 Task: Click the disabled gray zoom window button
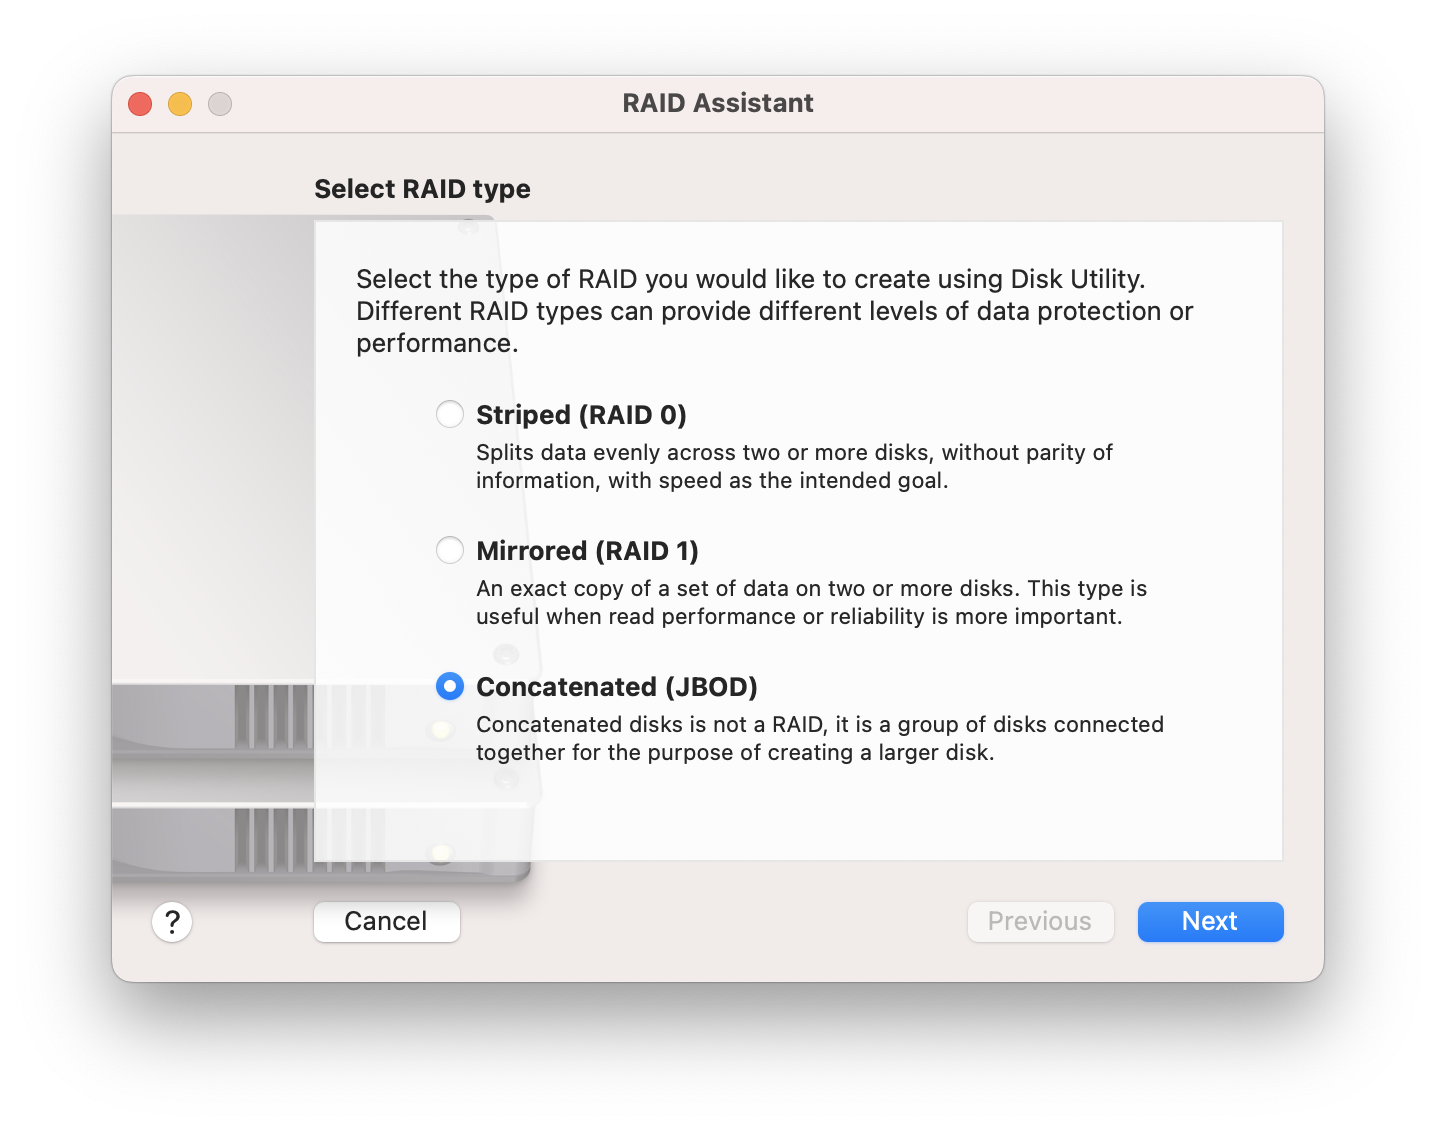tap(220, 104)
